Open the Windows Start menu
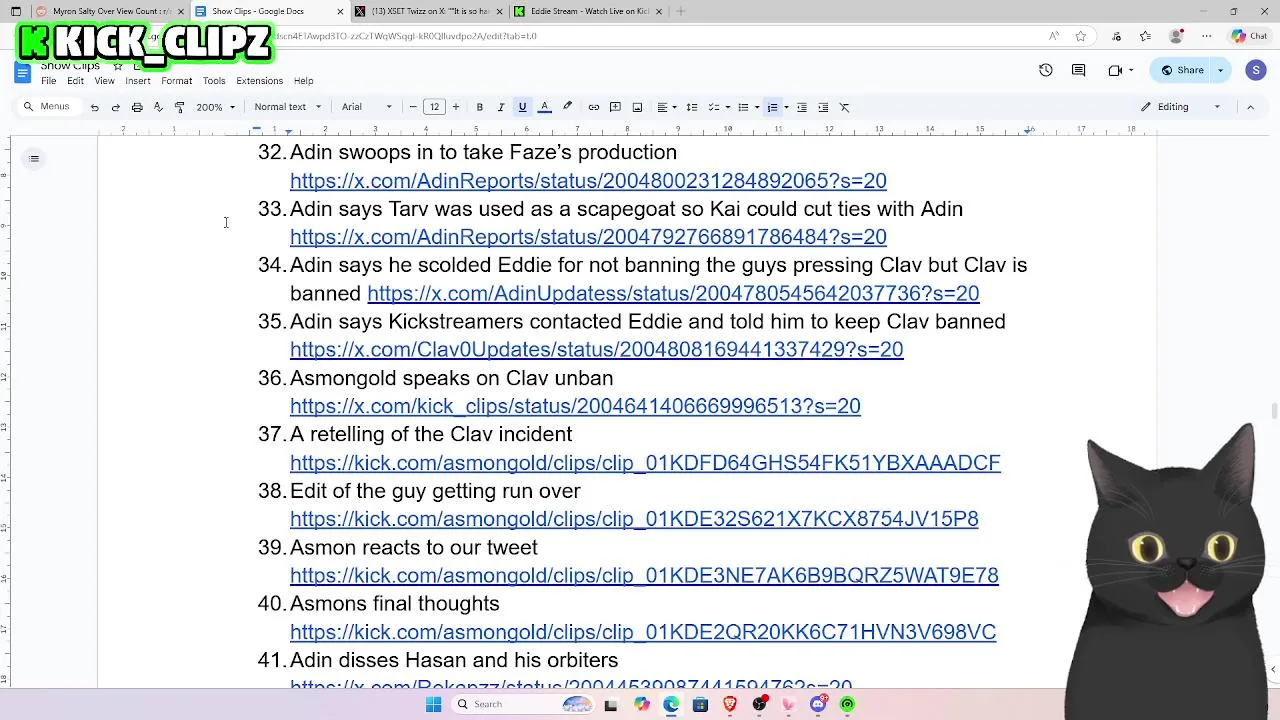This screenshot has height=720, width=1280. pyautogui.click(x=433, y=704)
